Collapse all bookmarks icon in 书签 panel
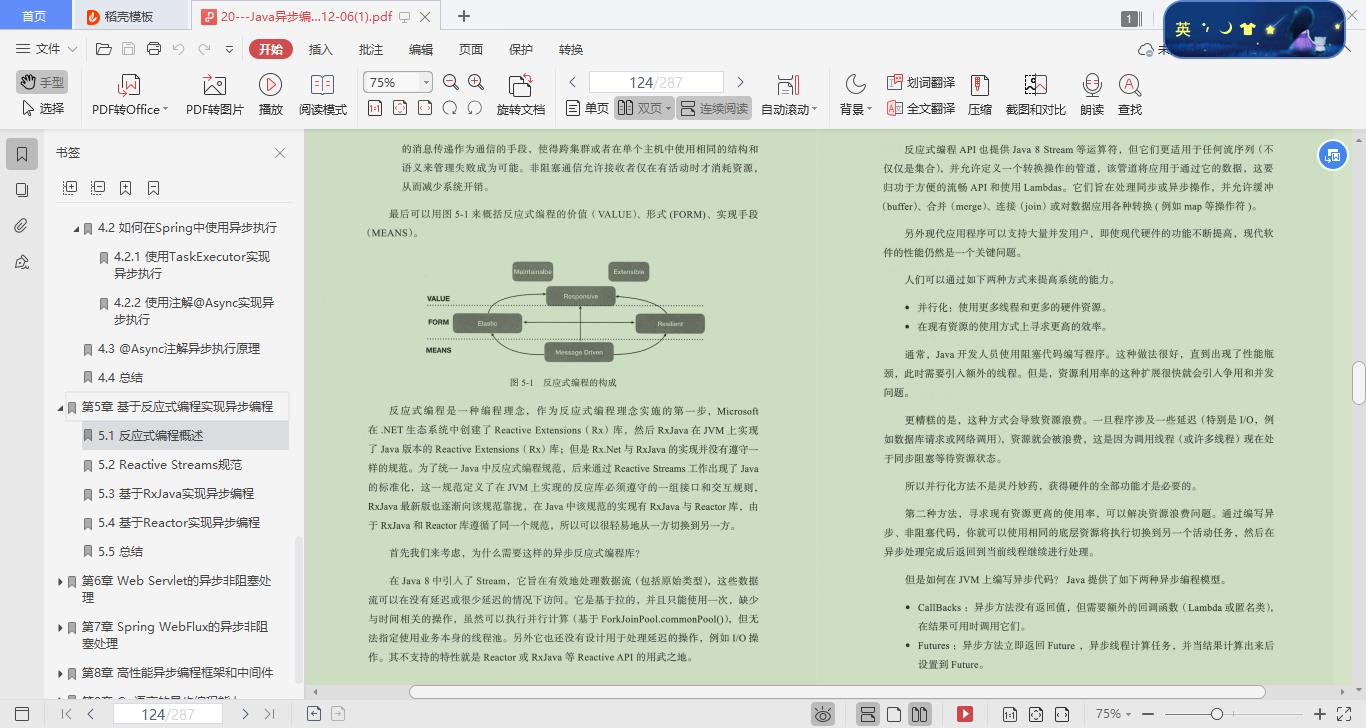 tap(98, 187)
